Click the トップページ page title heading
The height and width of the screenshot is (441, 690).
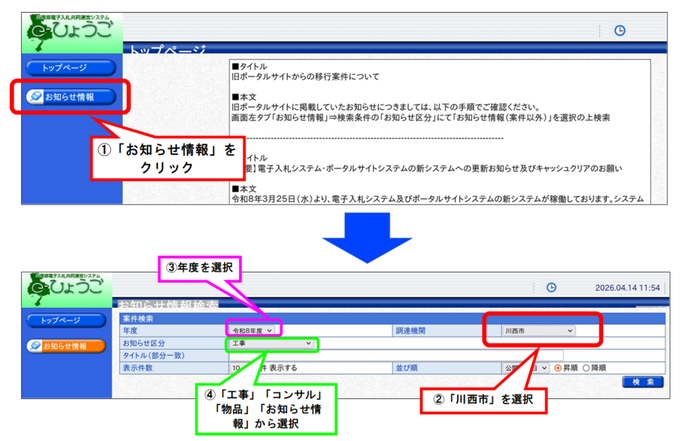pos(167,49)
